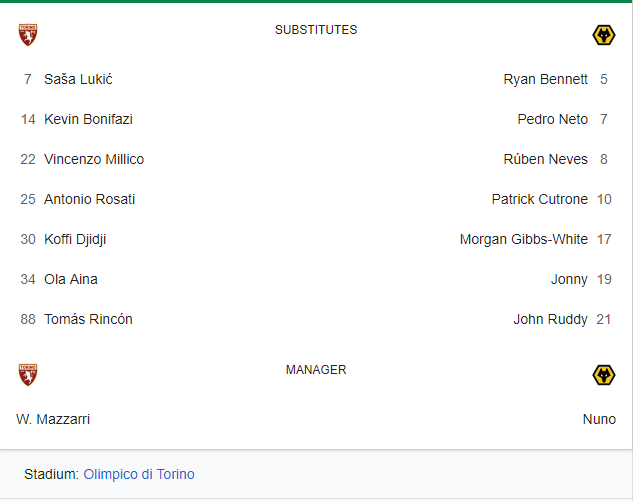Click the Torino crest in Manager section
Screen dimensions: 633x501
[x=28, y=375]
